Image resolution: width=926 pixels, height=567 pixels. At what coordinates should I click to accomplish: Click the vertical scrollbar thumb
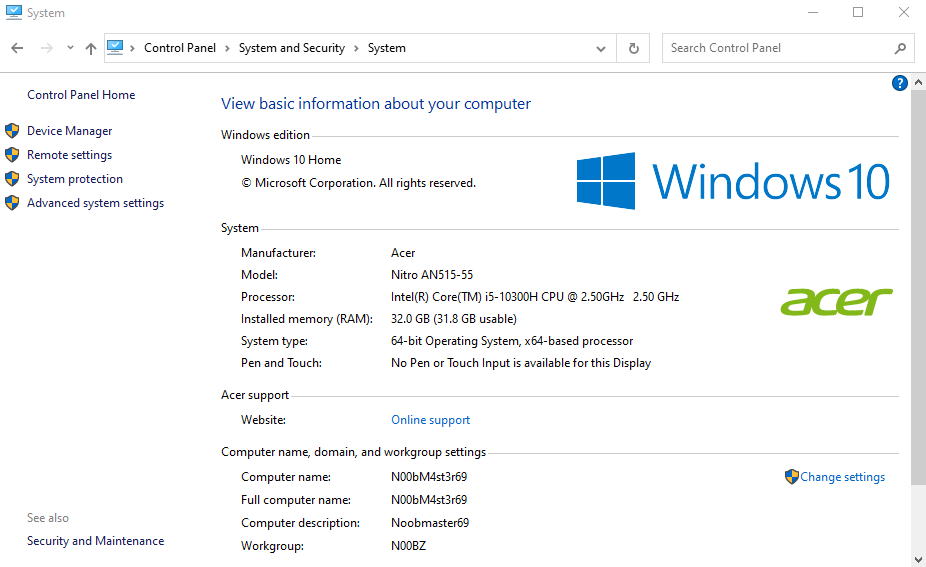(x=918, y=288)
